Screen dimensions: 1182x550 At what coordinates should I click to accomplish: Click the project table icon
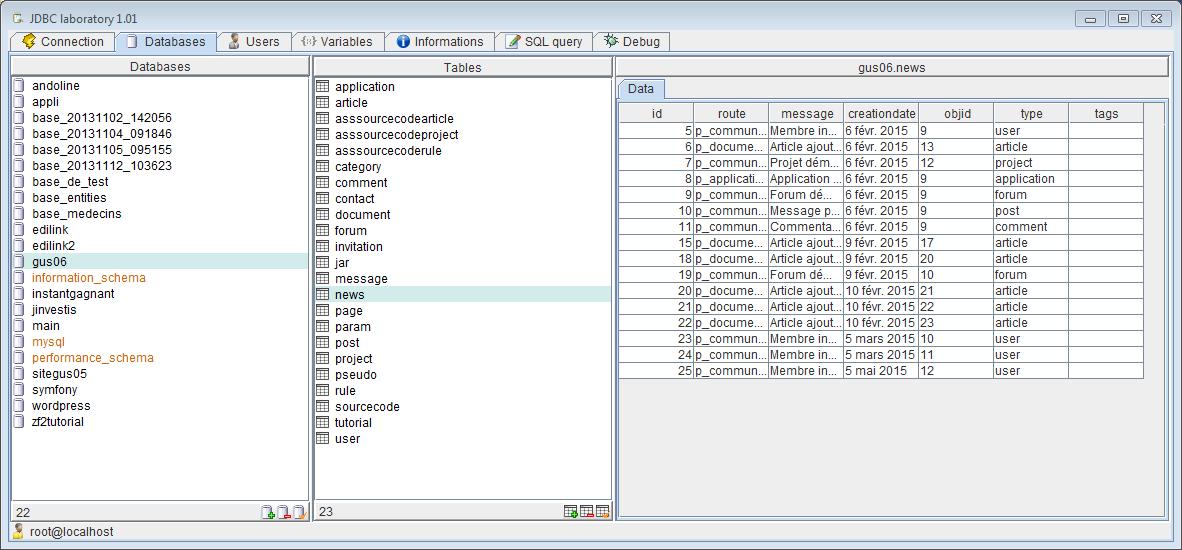(x=323, y=358)
